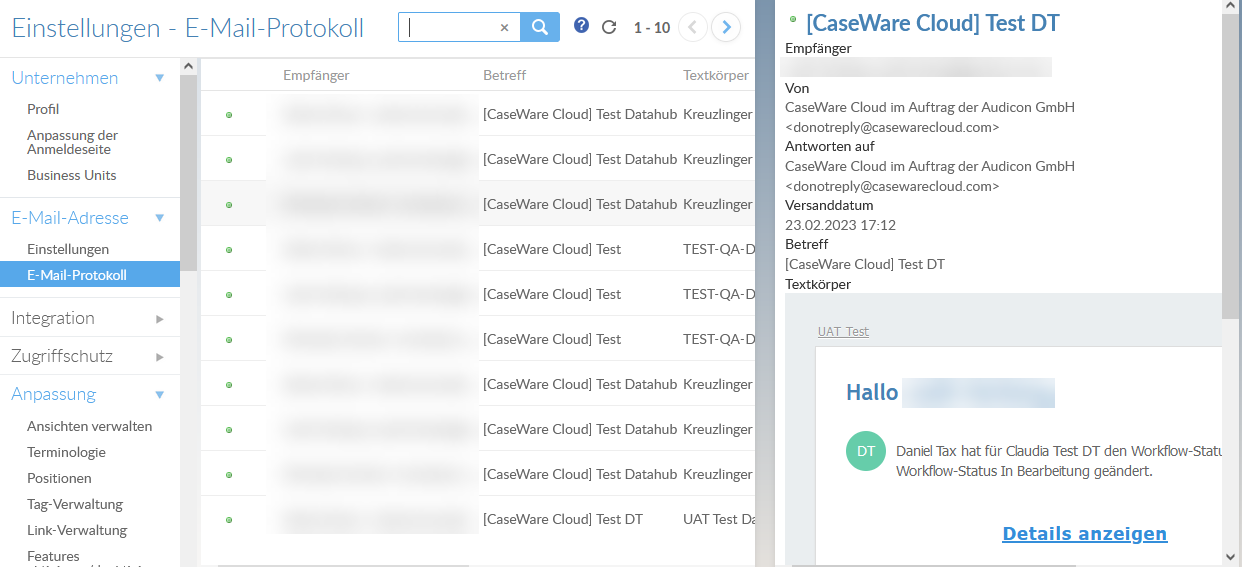Go to previous page arrow

click(692, 27)
